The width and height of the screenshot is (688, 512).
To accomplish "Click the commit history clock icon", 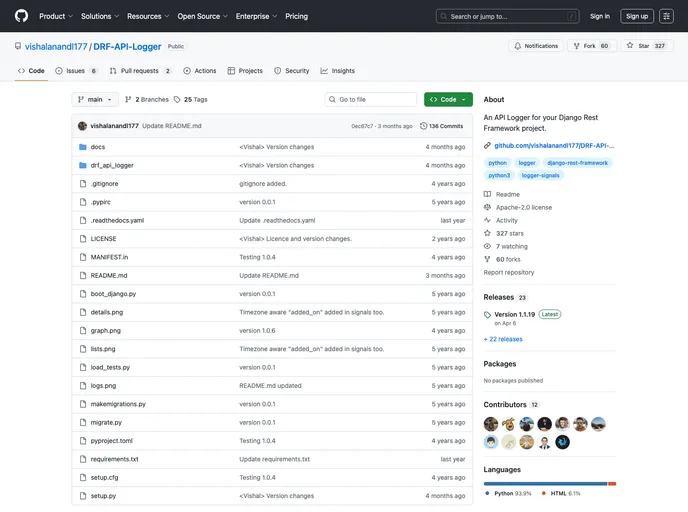I will coord(423,126).
